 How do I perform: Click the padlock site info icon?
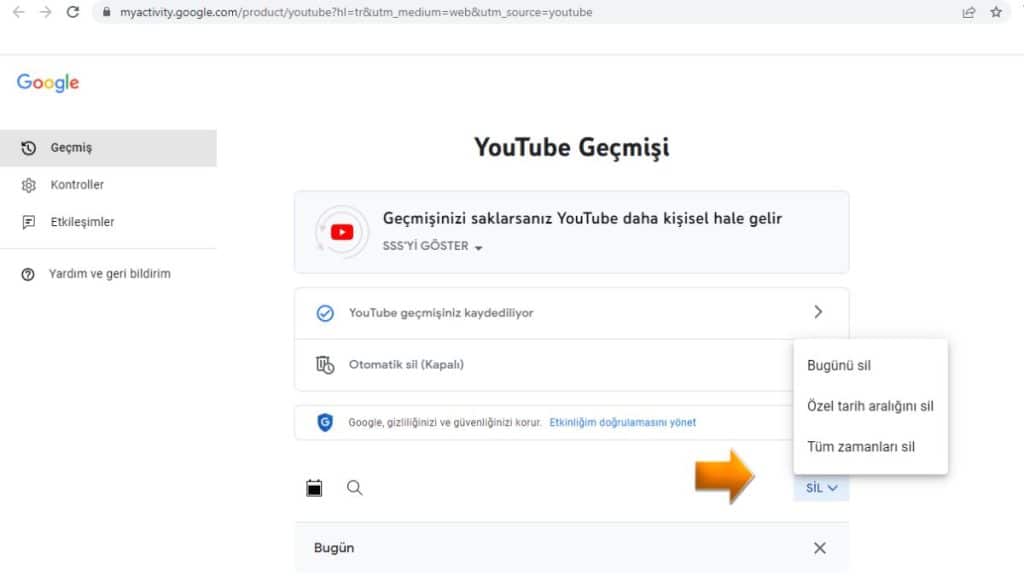coord(106,12)
